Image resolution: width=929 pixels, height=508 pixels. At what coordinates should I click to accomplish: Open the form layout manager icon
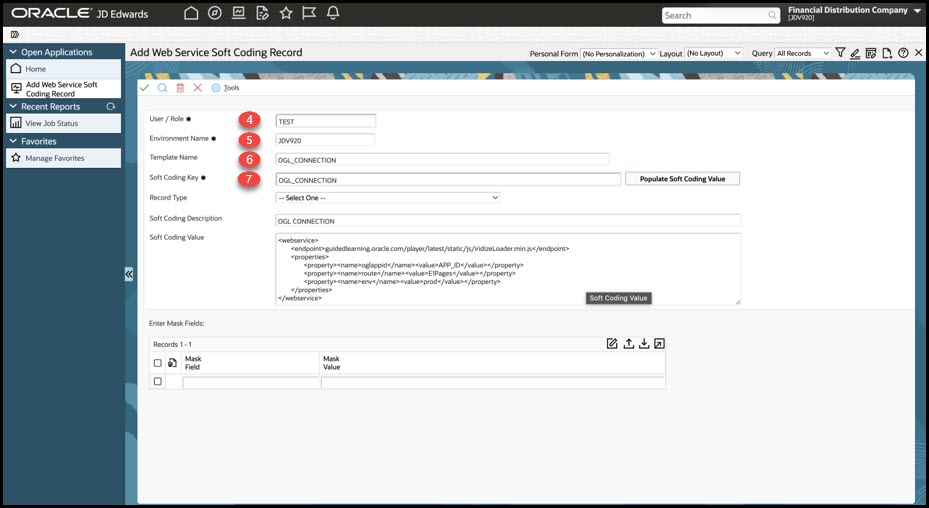pos(871,53)
